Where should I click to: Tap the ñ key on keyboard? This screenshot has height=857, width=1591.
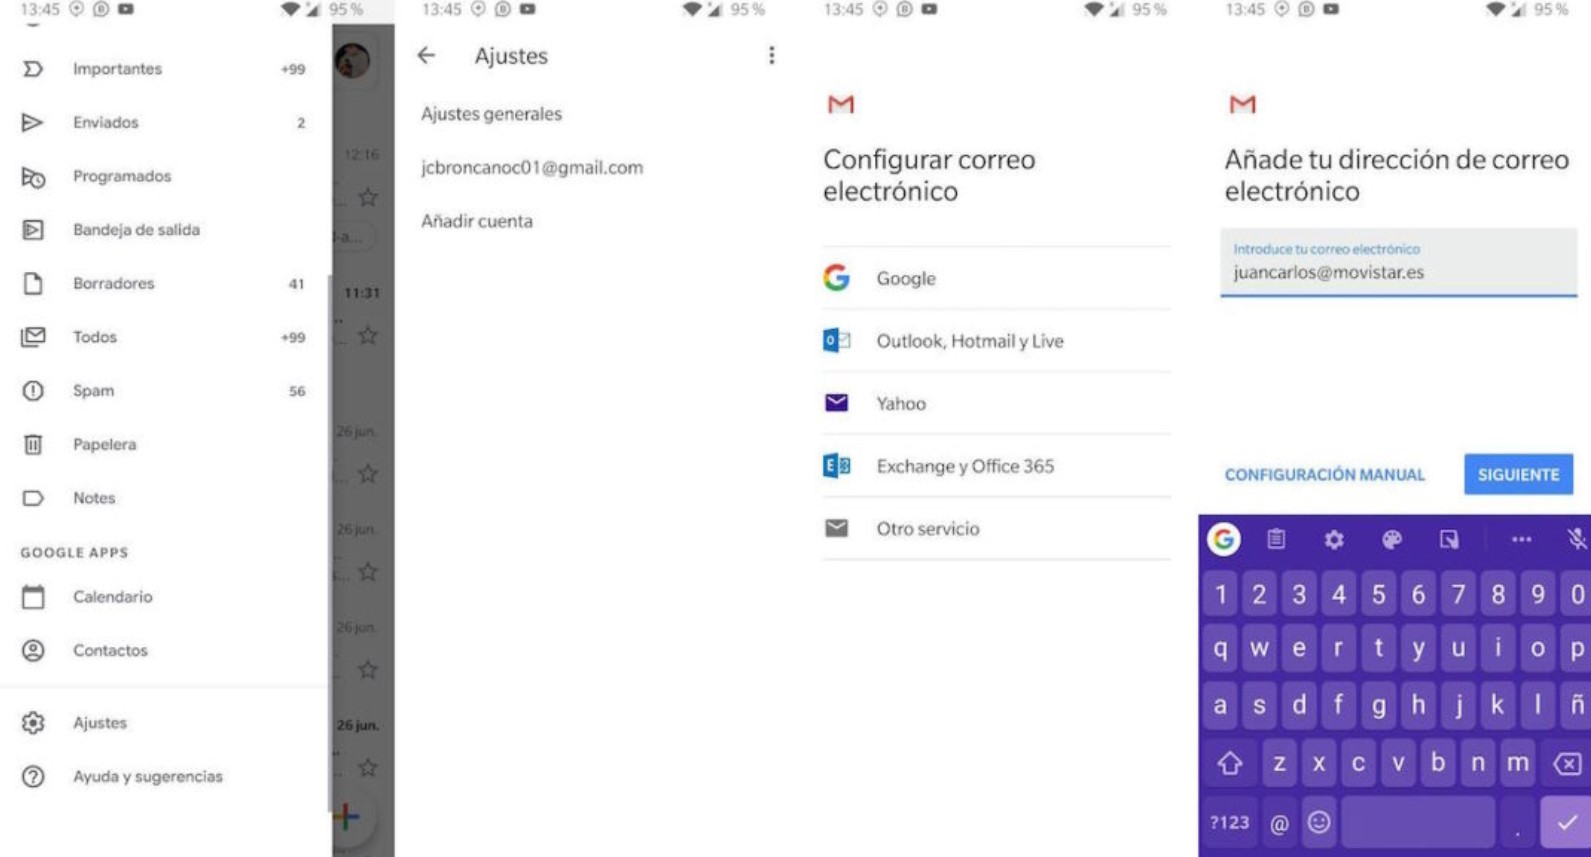pyautogui.click(x=1577, y=705)
